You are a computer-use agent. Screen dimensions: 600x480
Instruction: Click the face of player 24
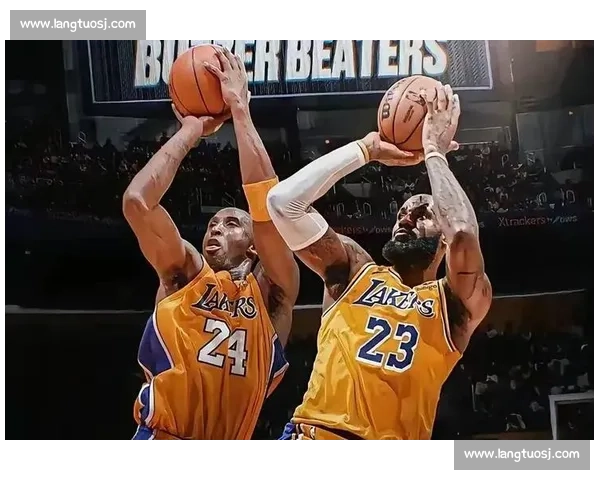(229, 240)
